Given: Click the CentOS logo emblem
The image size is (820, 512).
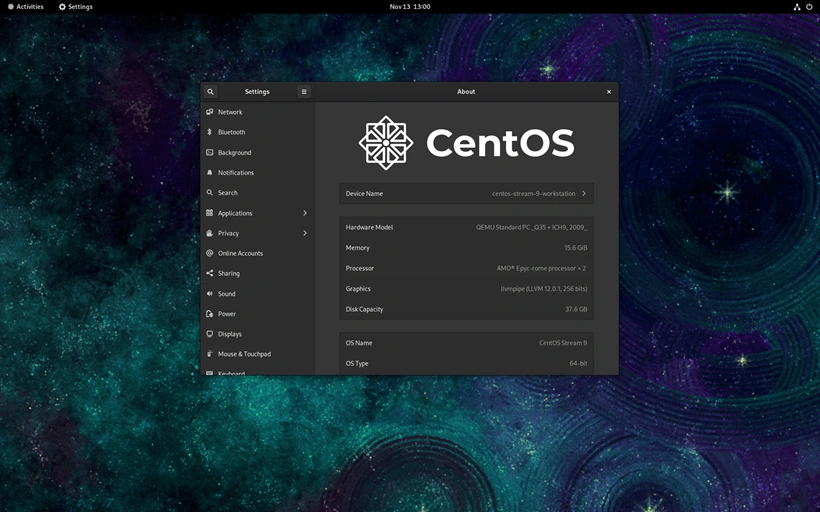Looking at the screenshot, I should pos(386,143).
